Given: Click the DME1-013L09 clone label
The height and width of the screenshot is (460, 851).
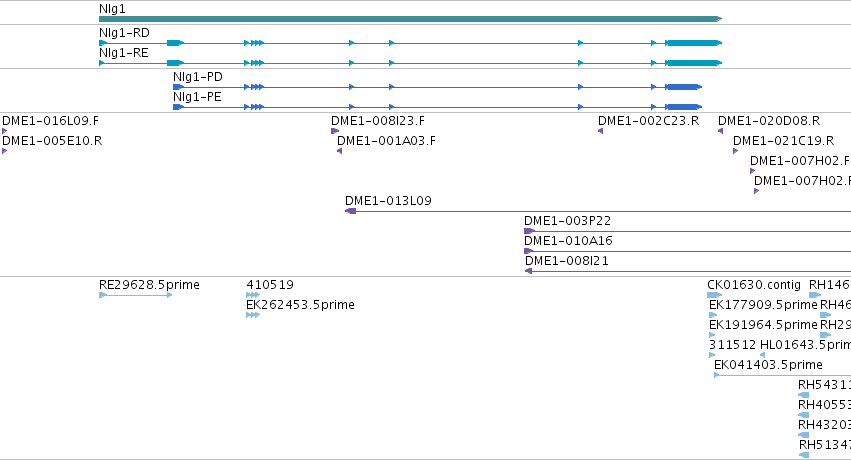Looking at the screenshot, I should click(x=388, y=201).
